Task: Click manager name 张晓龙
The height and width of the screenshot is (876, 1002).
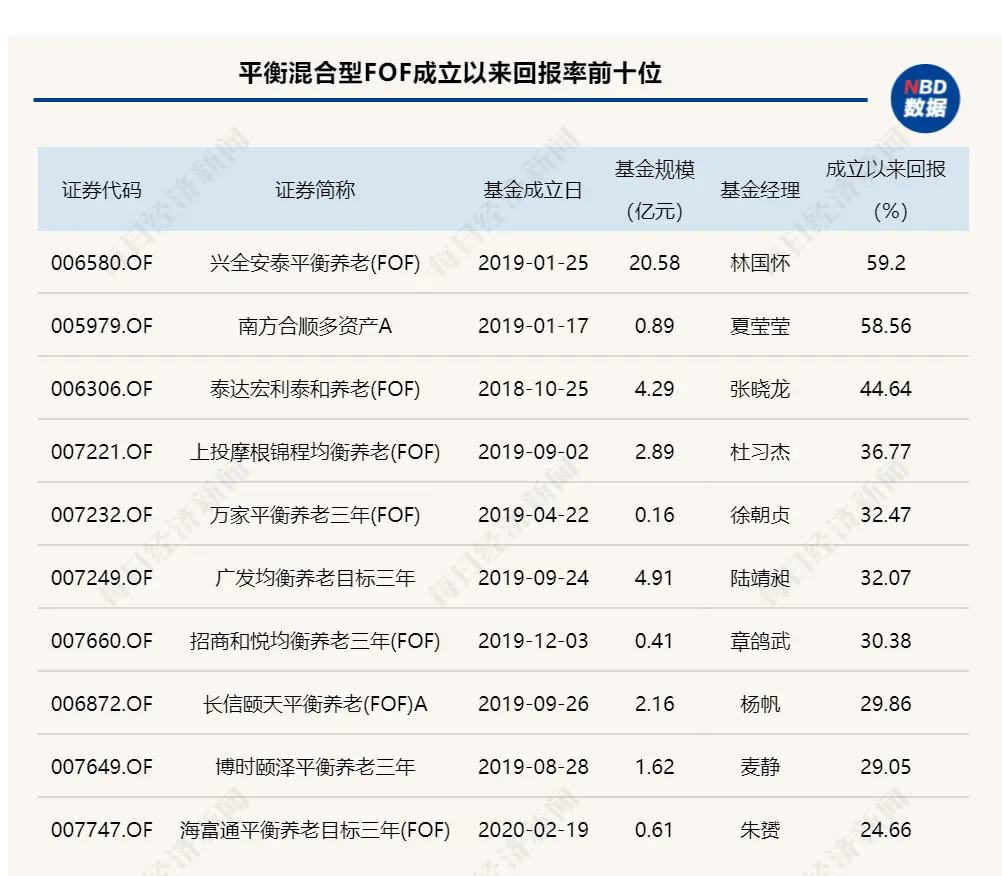Action: (760, 389)
